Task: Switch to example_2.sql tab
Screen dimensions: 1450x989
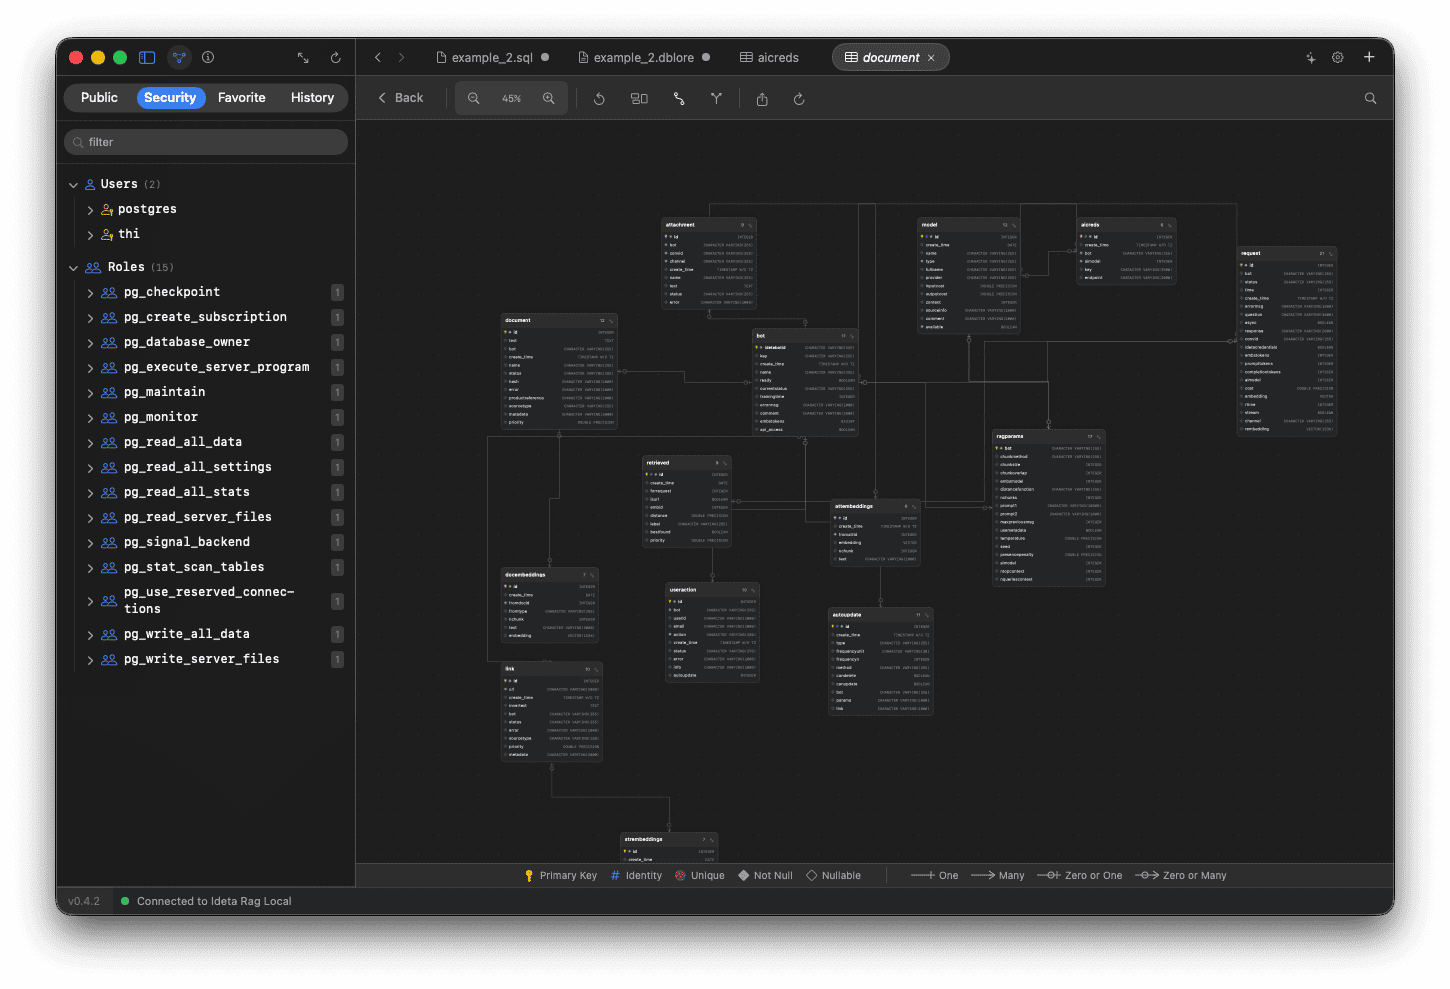Action: 492,58
